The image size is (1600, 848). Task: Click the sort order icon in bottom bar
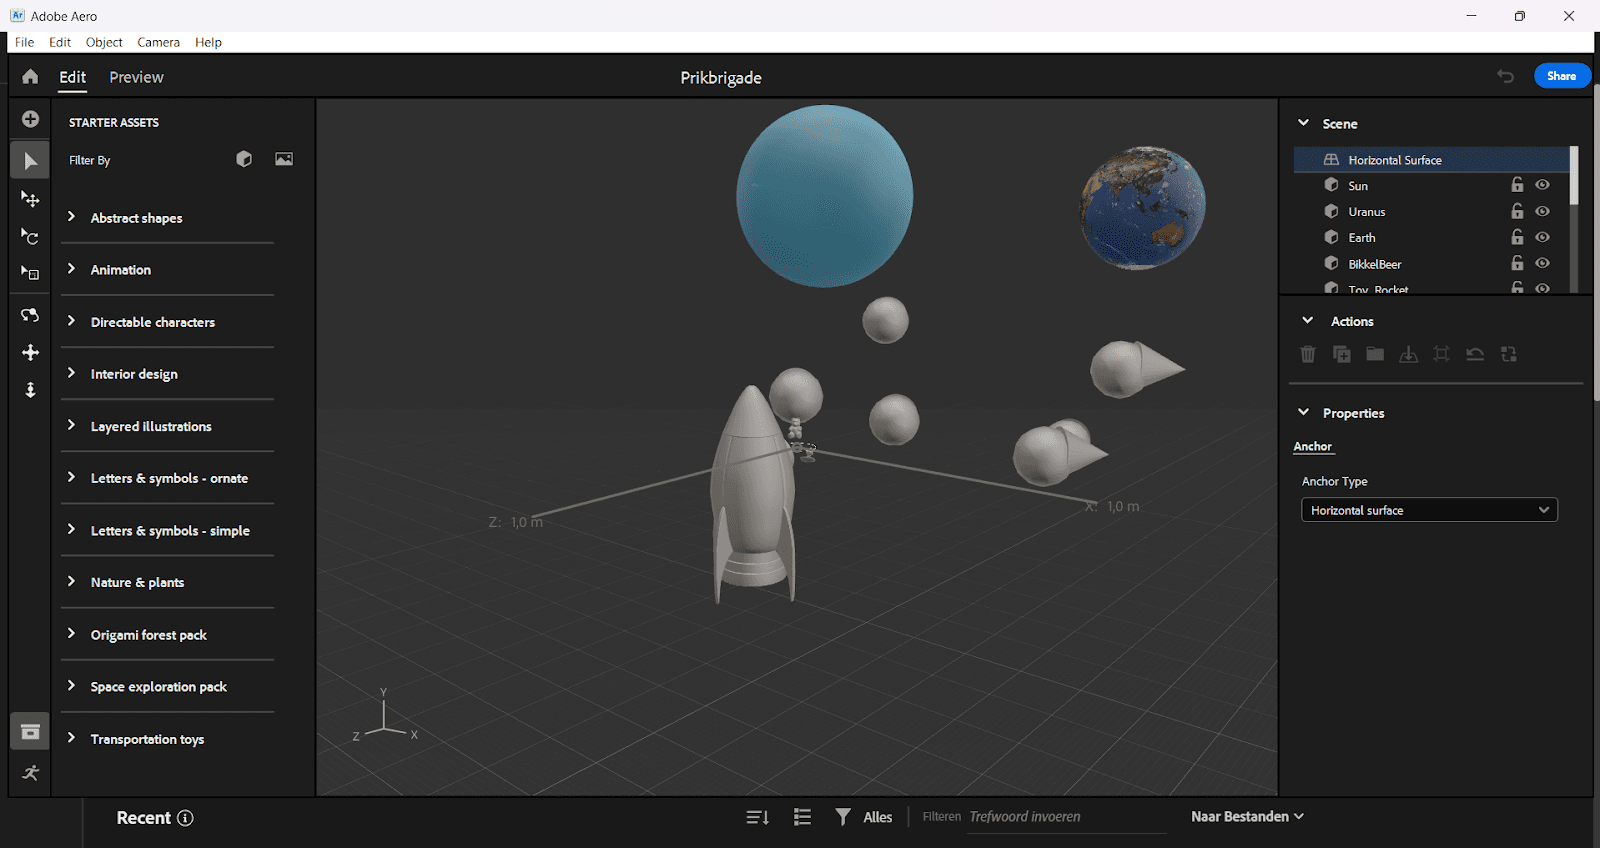pos(758,817)
